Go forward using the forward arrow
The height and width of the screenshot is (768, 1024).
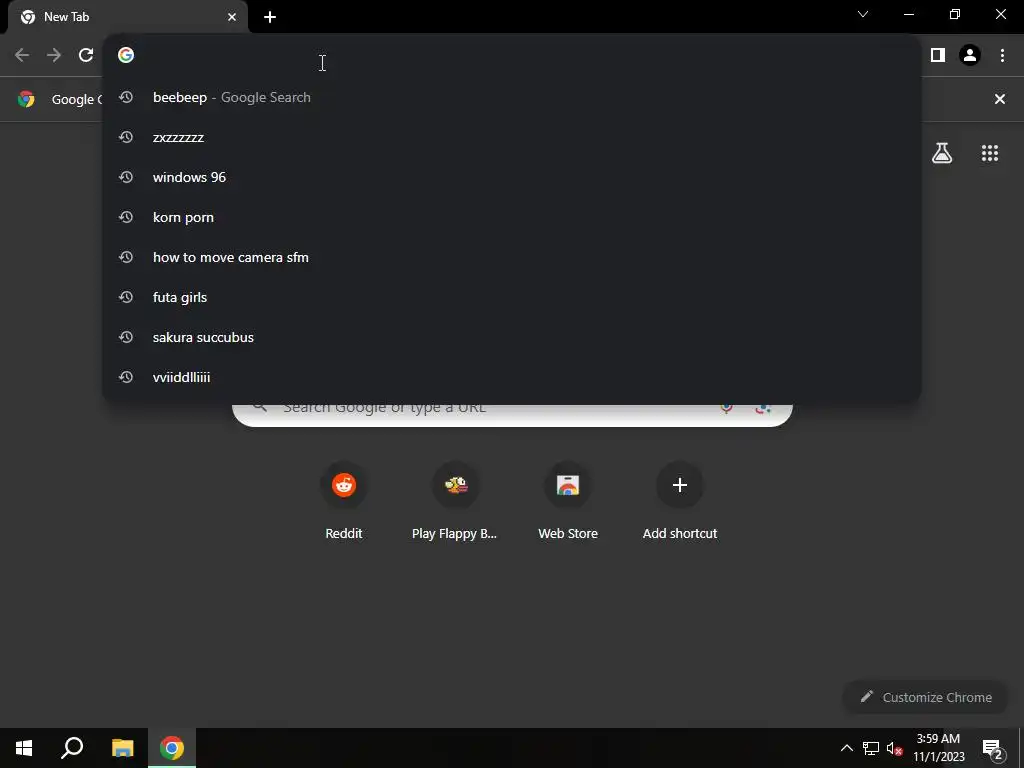coord(54,55)
